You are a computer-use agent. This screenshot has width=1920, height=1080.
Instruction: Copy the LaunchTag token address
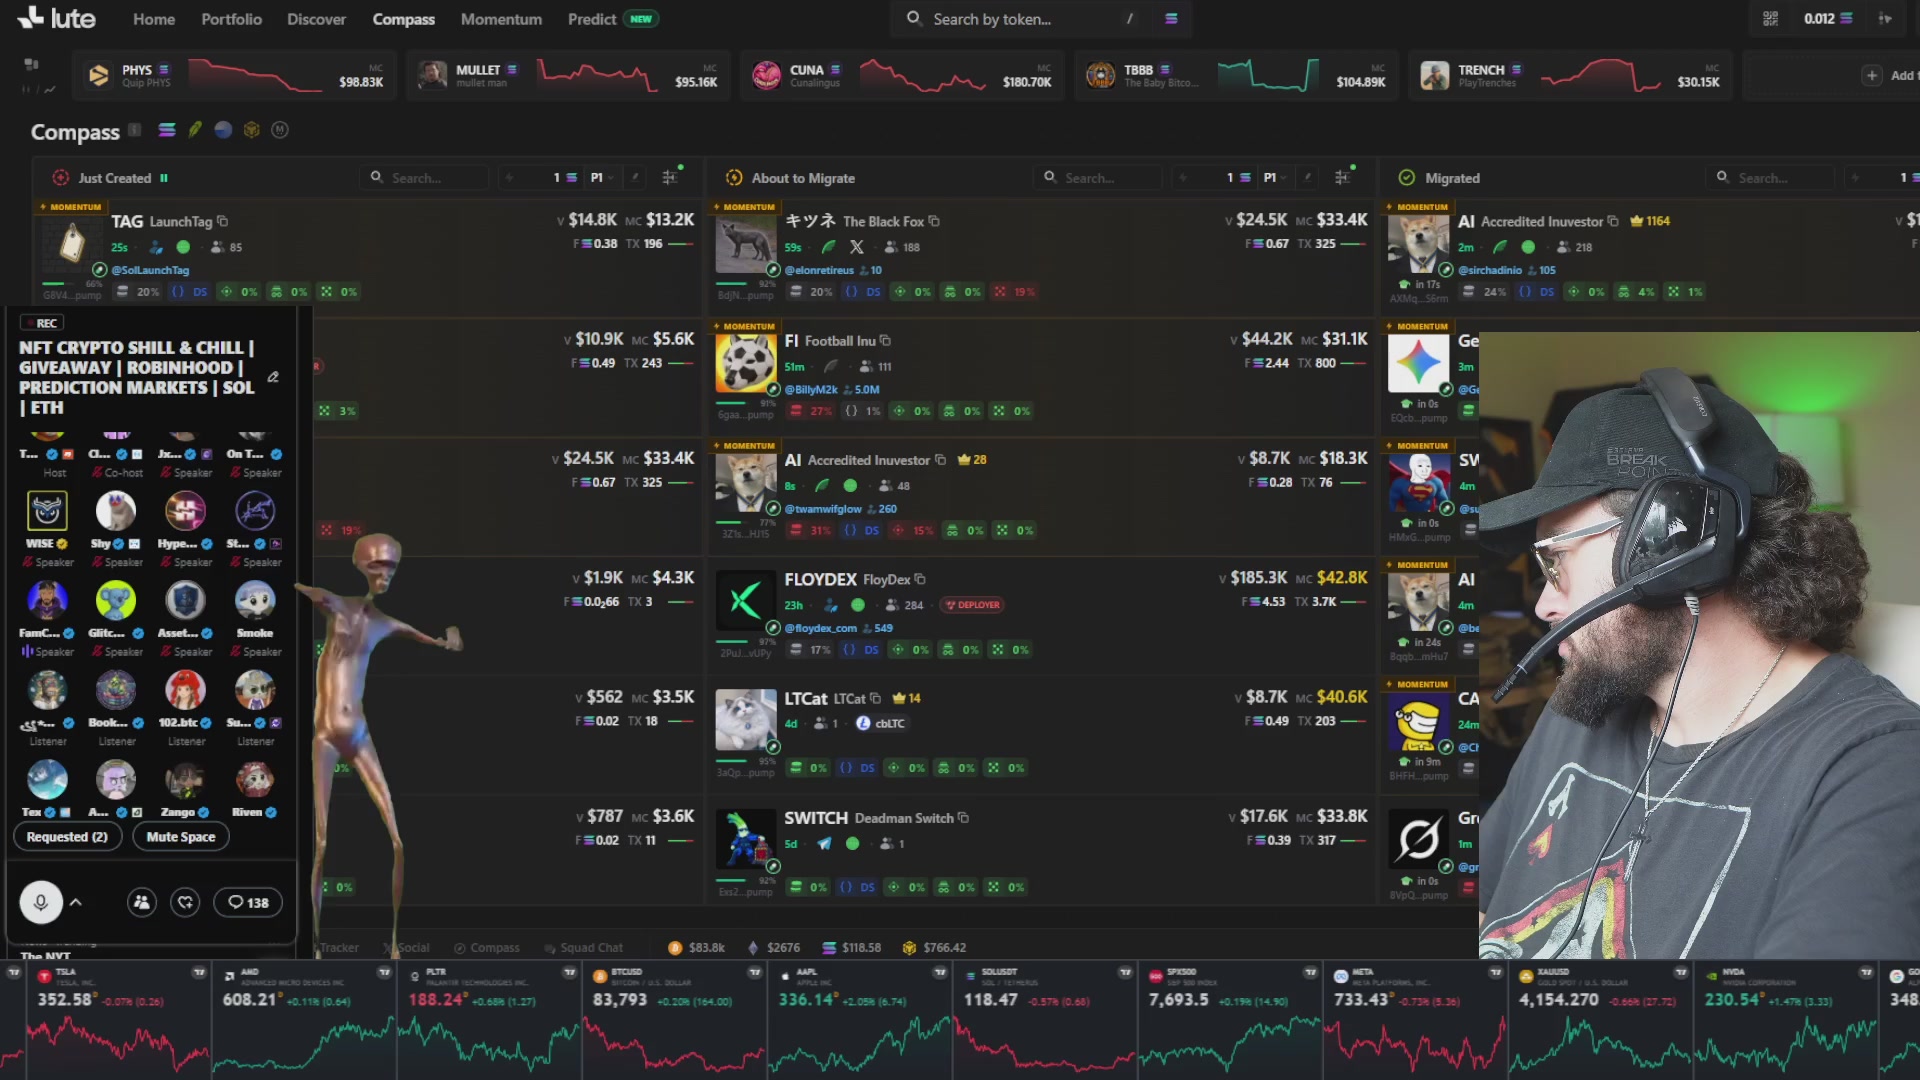click(x=223, y=221)
